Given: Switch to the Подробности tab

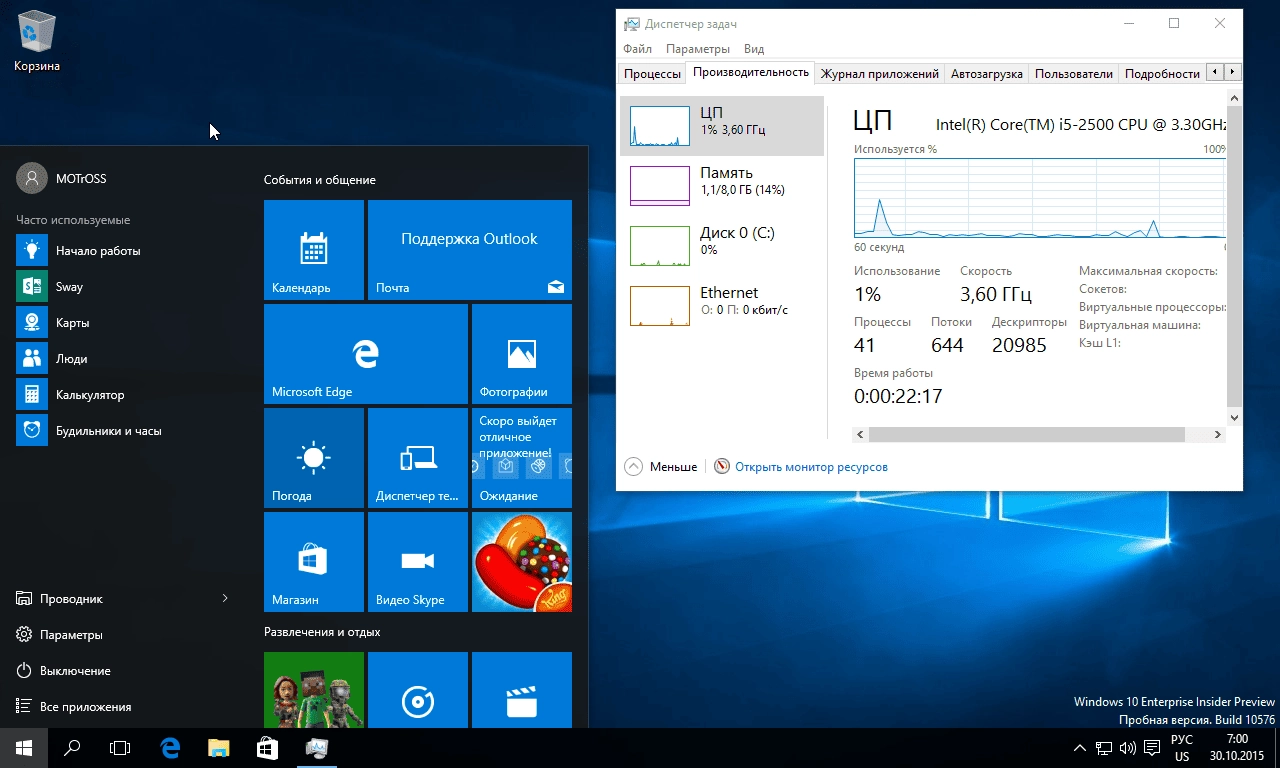Looking at the screenshot, I should tap(1161, 74).
